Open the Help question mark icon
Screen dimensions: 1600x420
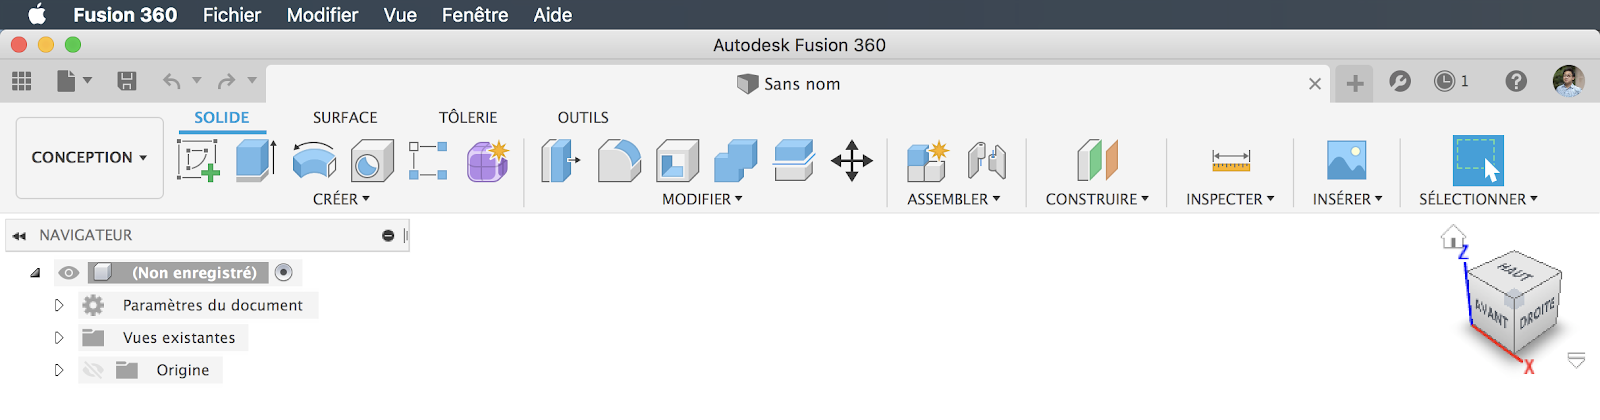point(1516,81)
